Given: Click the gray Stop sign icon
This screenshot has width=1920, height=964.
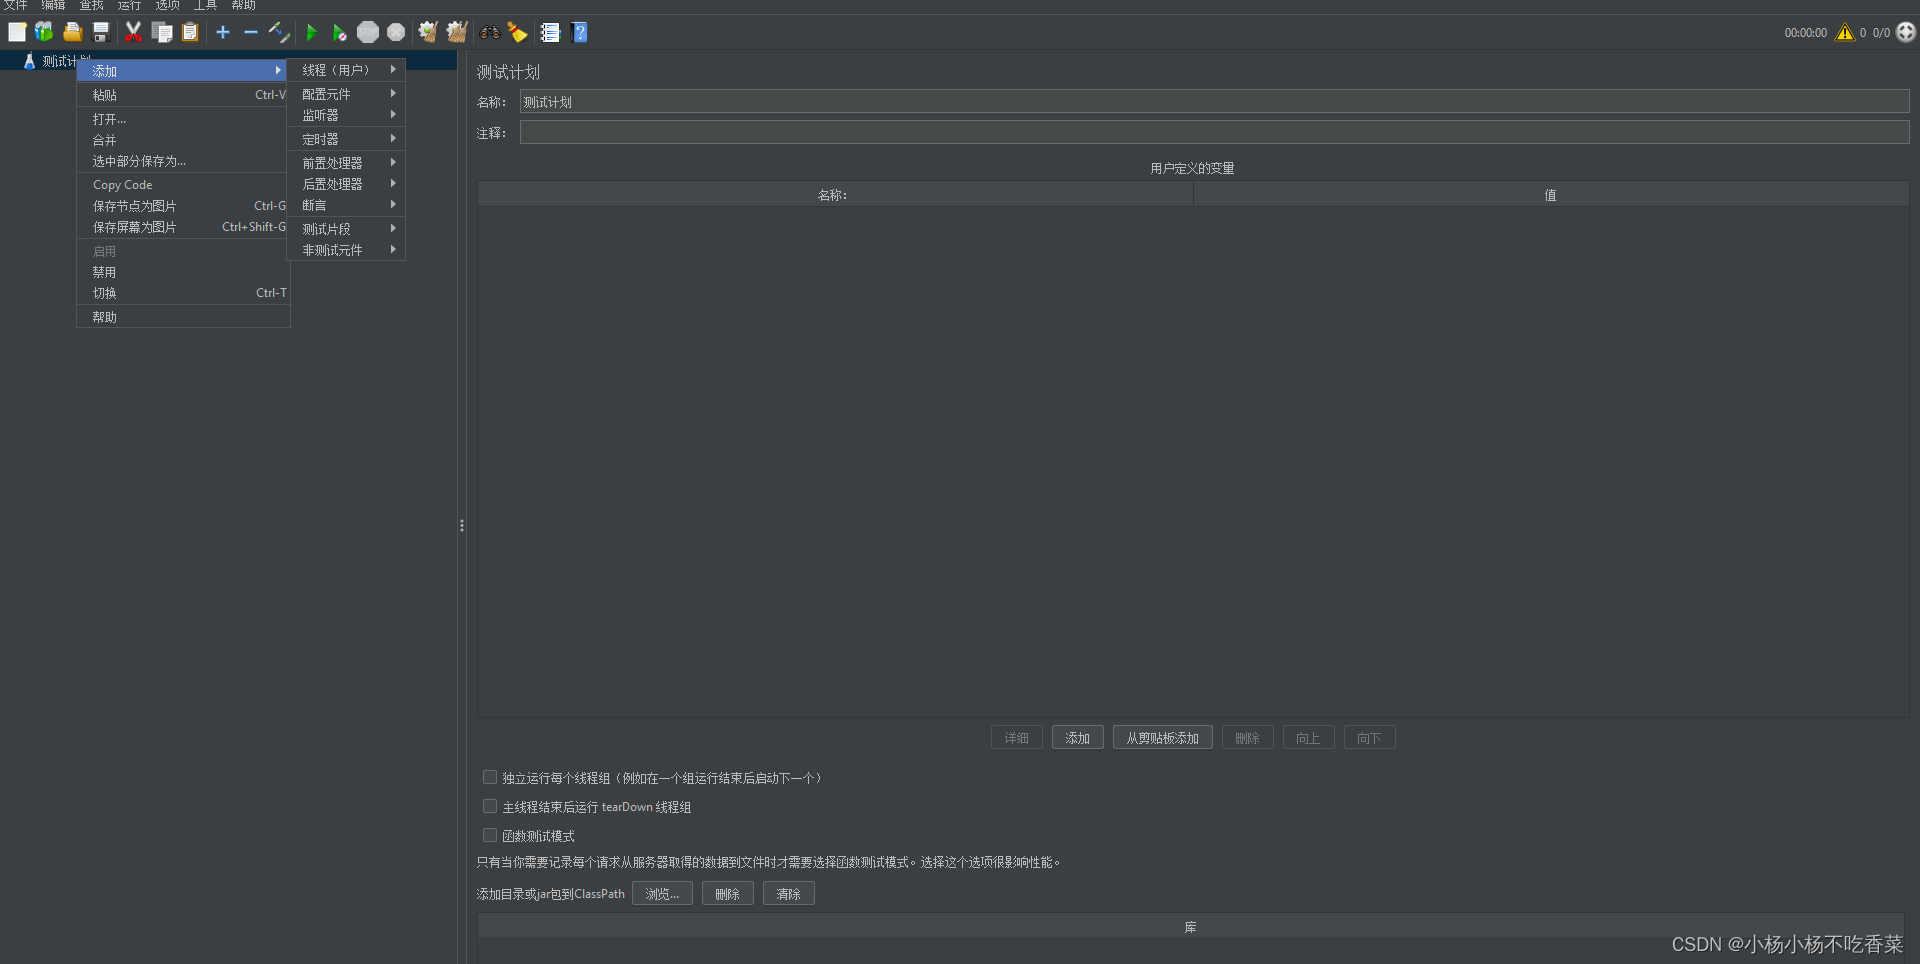Looking at the screenshot, I should click(368, 32).
